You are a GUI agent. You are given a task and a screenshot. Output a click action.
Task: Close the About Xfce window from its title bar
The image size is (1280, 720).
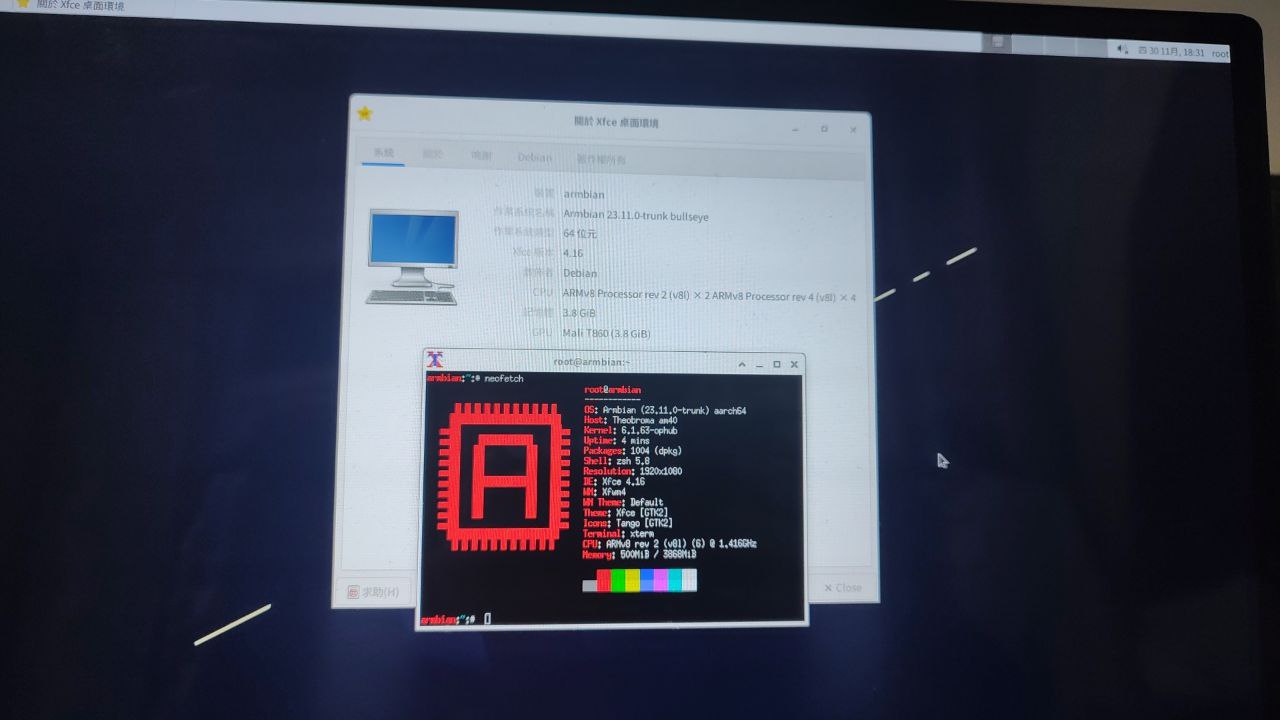pyautogui.click(x=853, y=129)
